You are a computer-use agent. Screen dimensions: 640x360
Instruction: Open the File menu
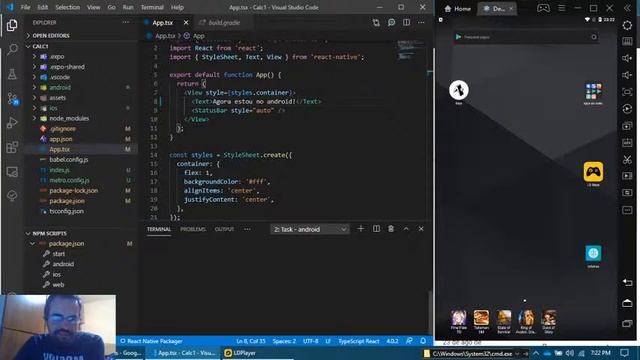(25, 7)
